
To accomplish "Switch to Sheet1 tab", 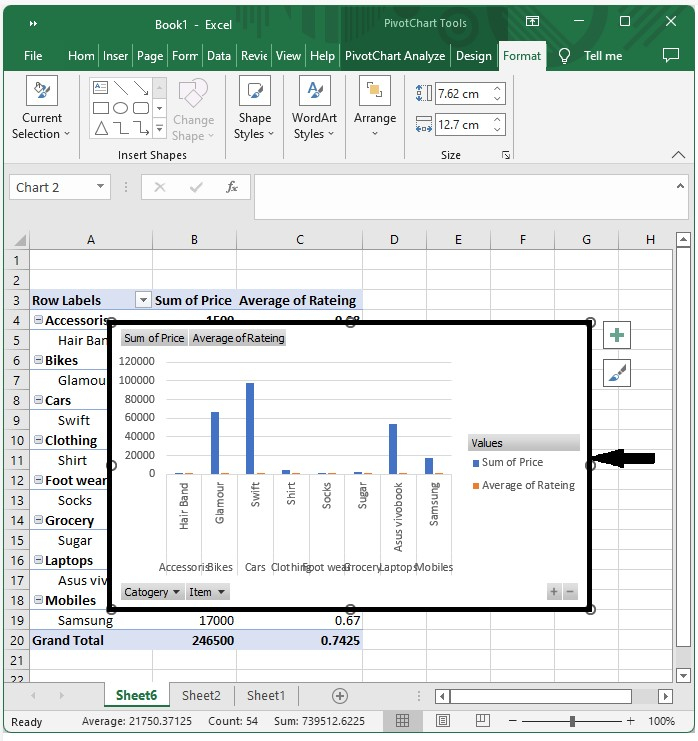I will click(x=266, y=696).
